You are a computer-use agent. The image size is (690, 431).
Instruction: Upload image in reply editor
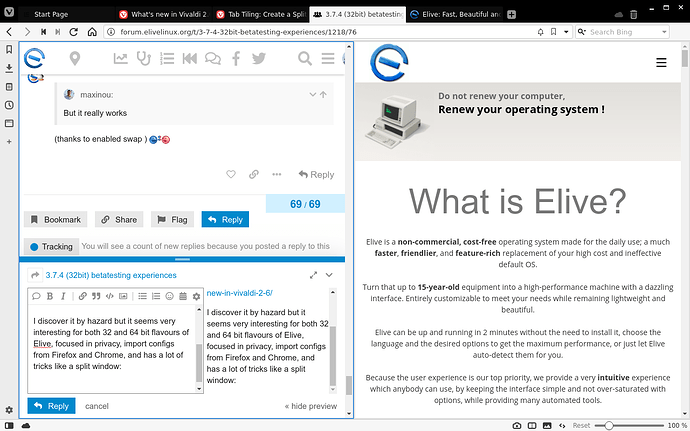point(123,296)
